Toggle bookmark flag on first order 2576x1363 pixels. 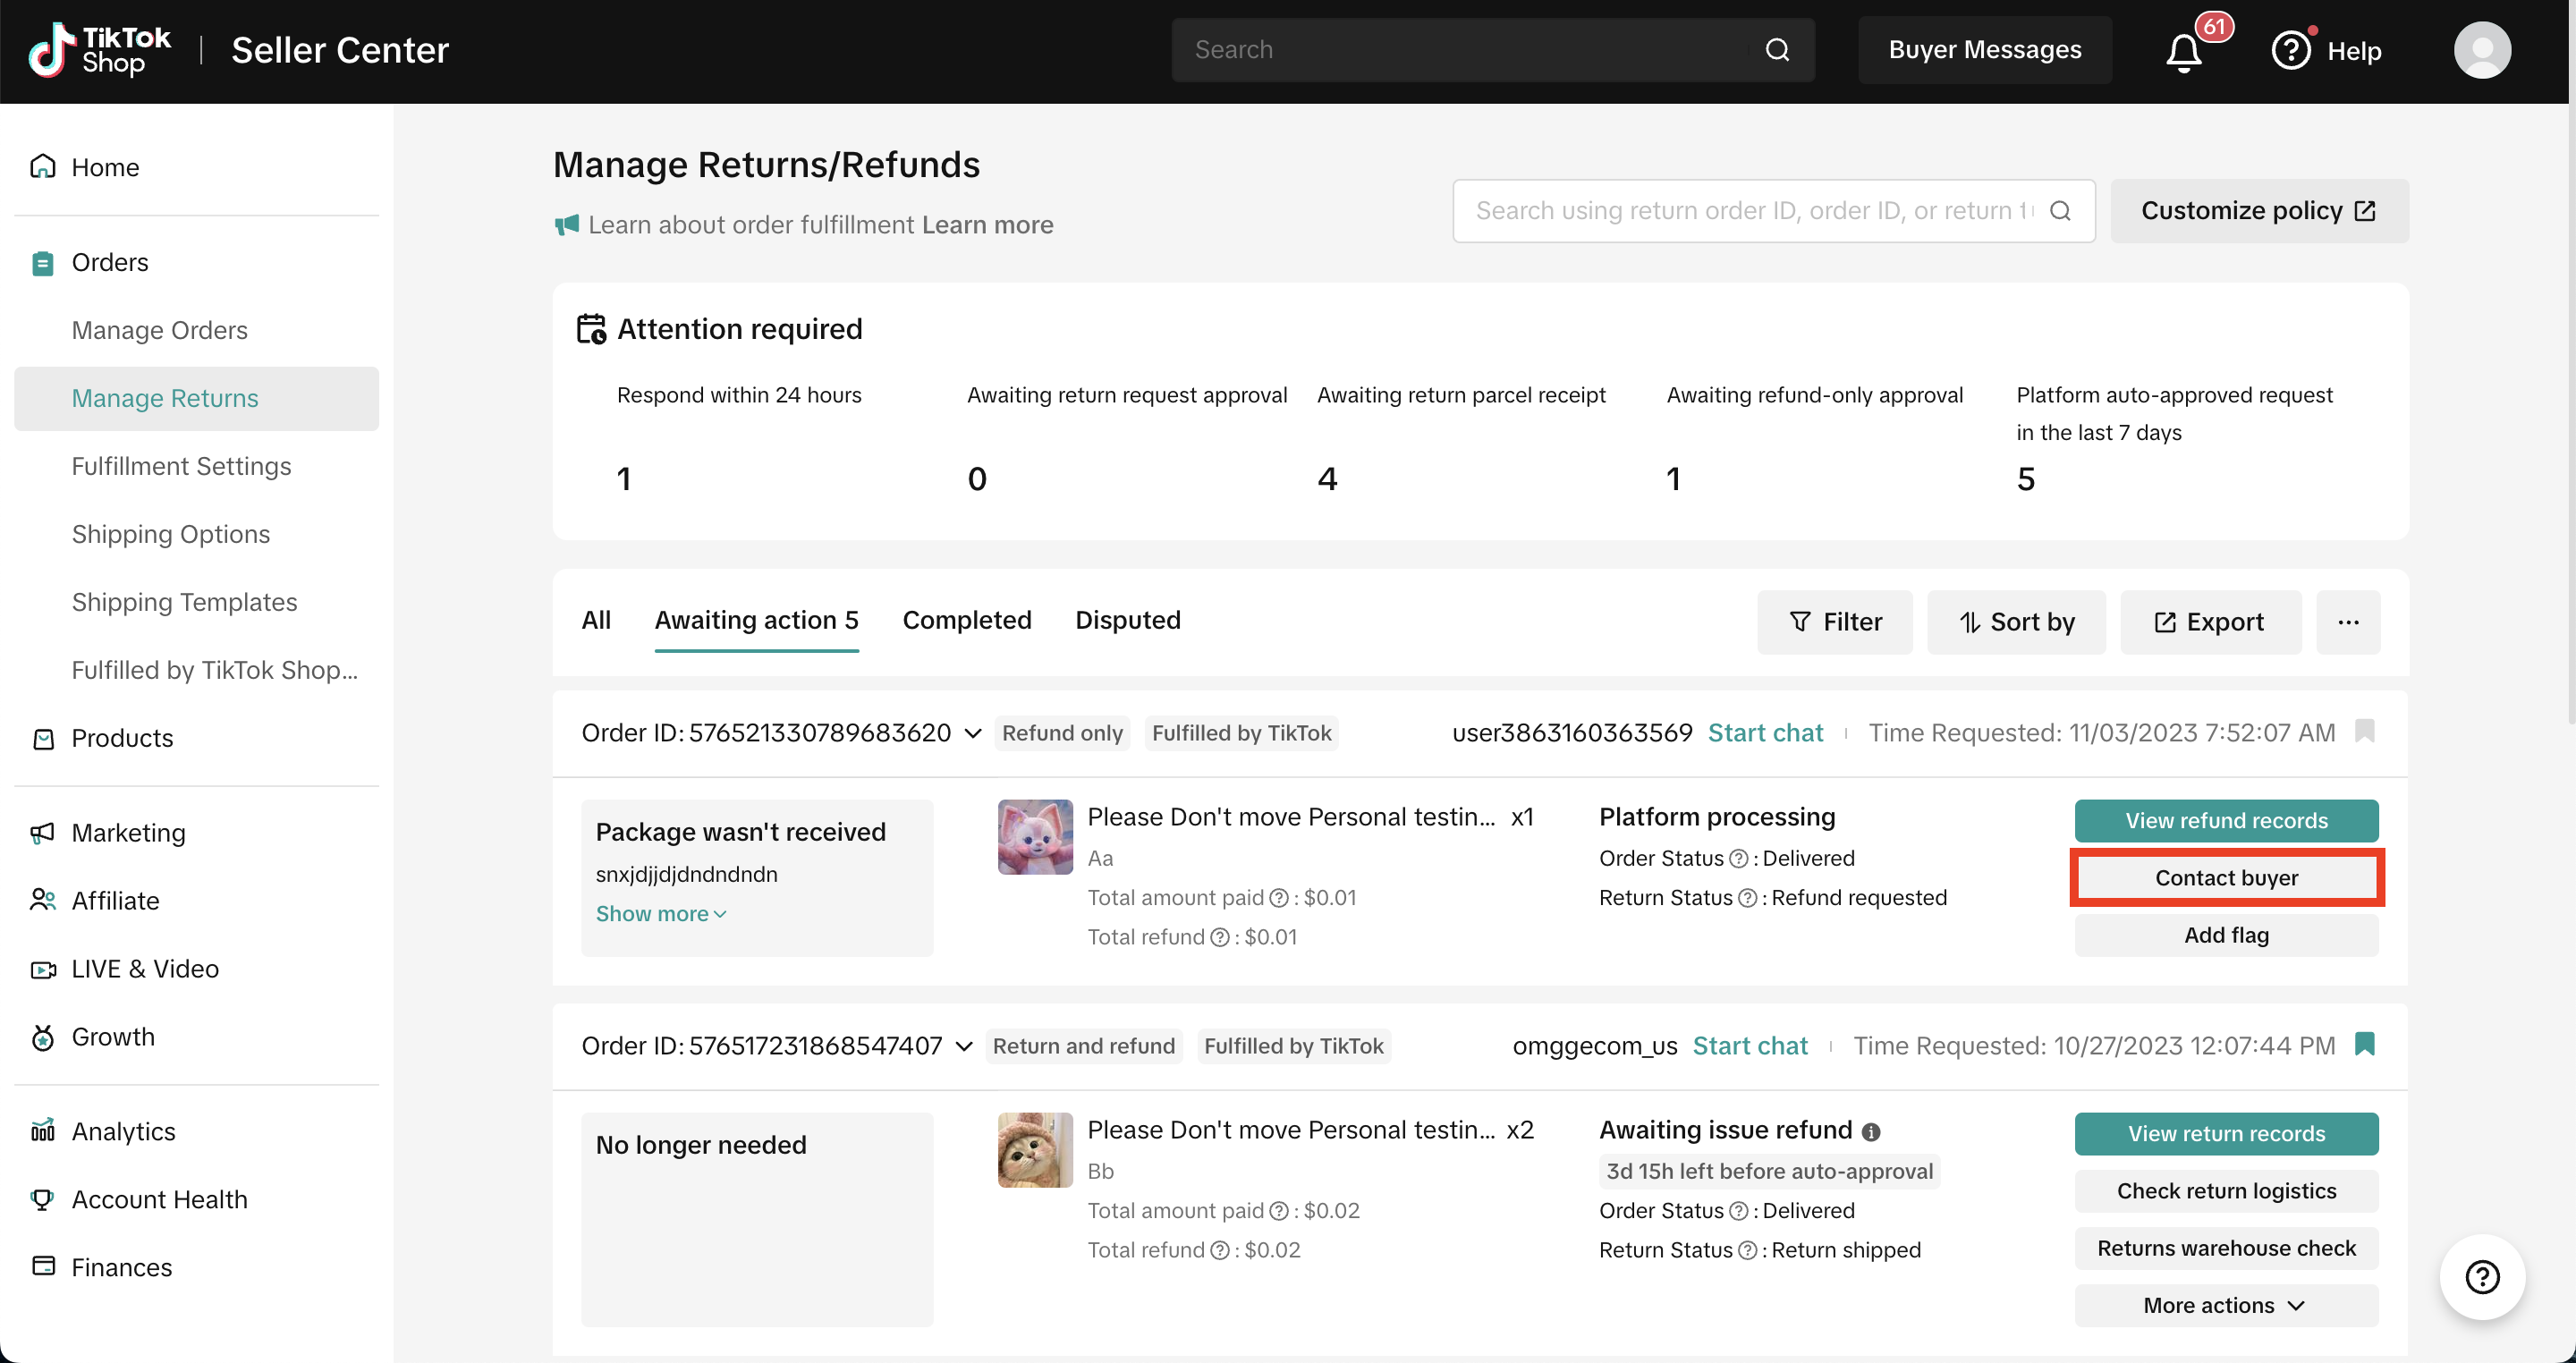(2364, 731)
